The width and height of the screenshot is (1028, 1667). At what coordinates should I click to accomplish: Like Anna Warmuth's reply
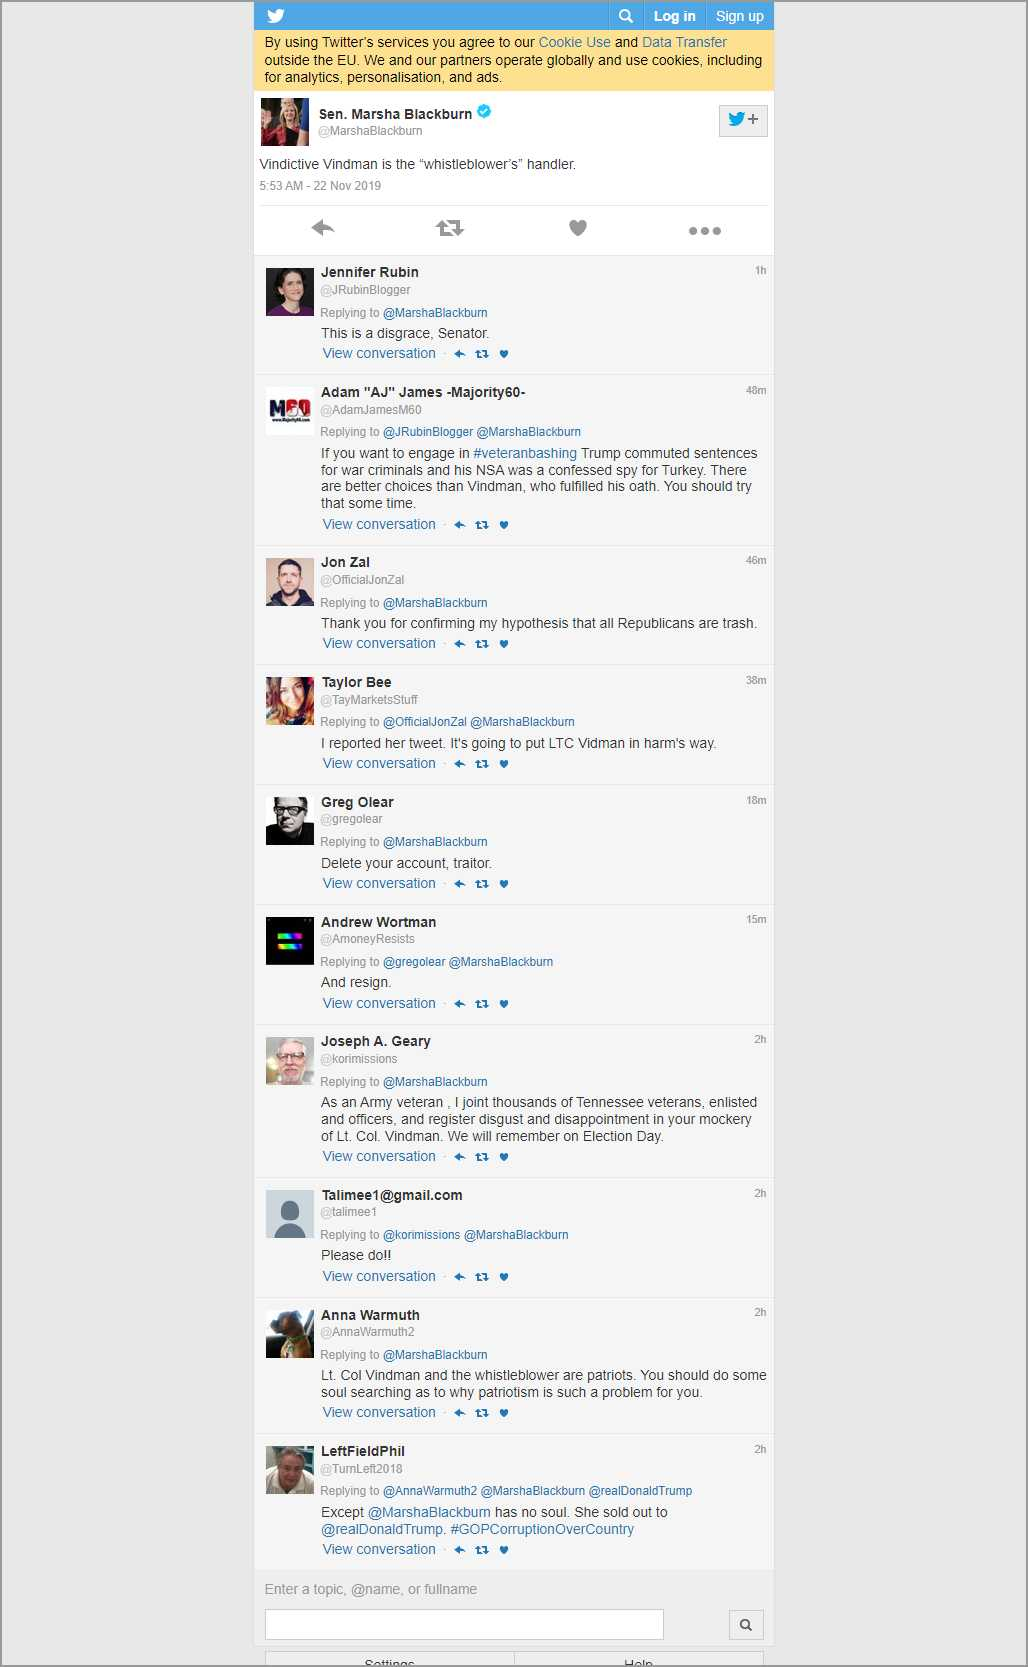pos(504,1413)
